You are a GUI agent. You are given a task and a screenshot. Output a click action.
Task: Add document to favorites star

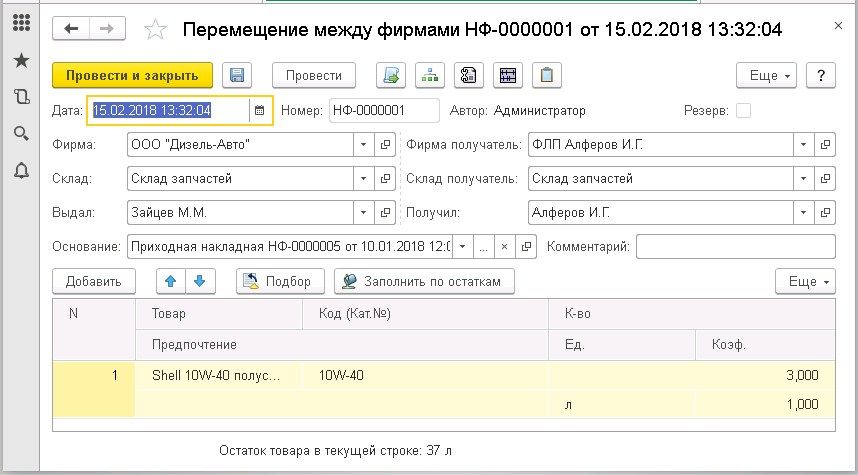pyautogui.click(x=155, y=30)
